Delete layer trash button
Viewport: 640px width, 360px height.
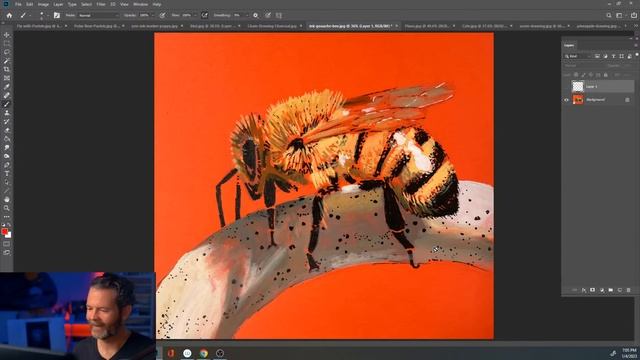coord(629,290)
